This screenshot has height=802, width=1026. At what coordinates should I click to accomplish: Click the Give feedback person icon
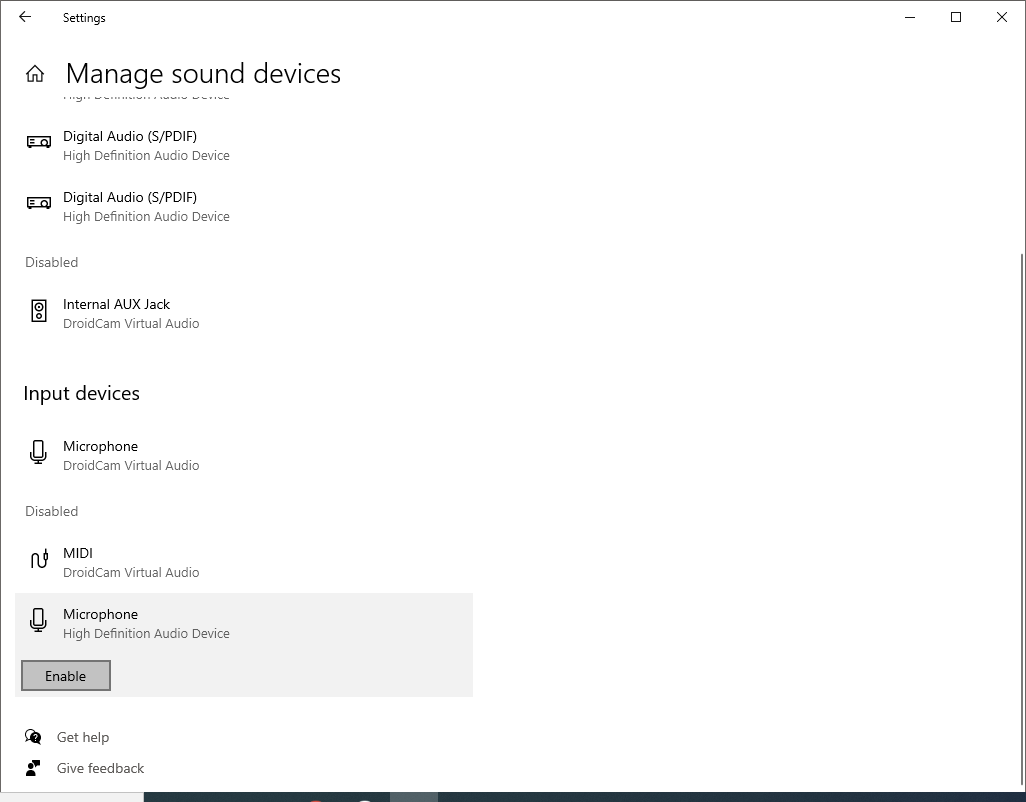(x=33, y=768)
